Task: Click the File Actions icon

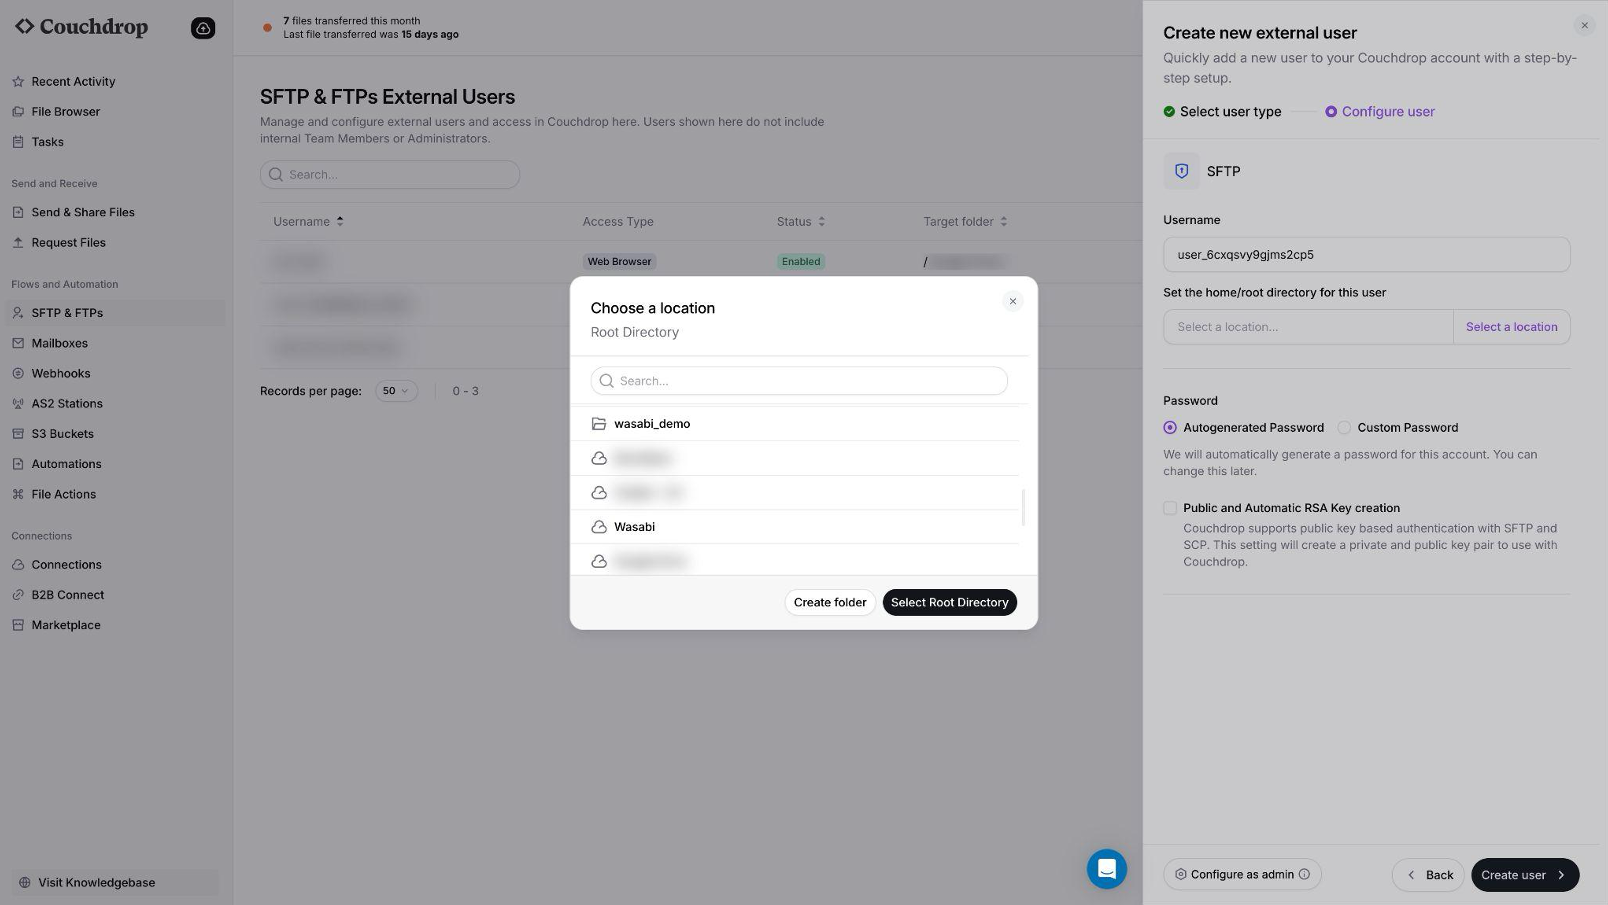Action: 18,494
